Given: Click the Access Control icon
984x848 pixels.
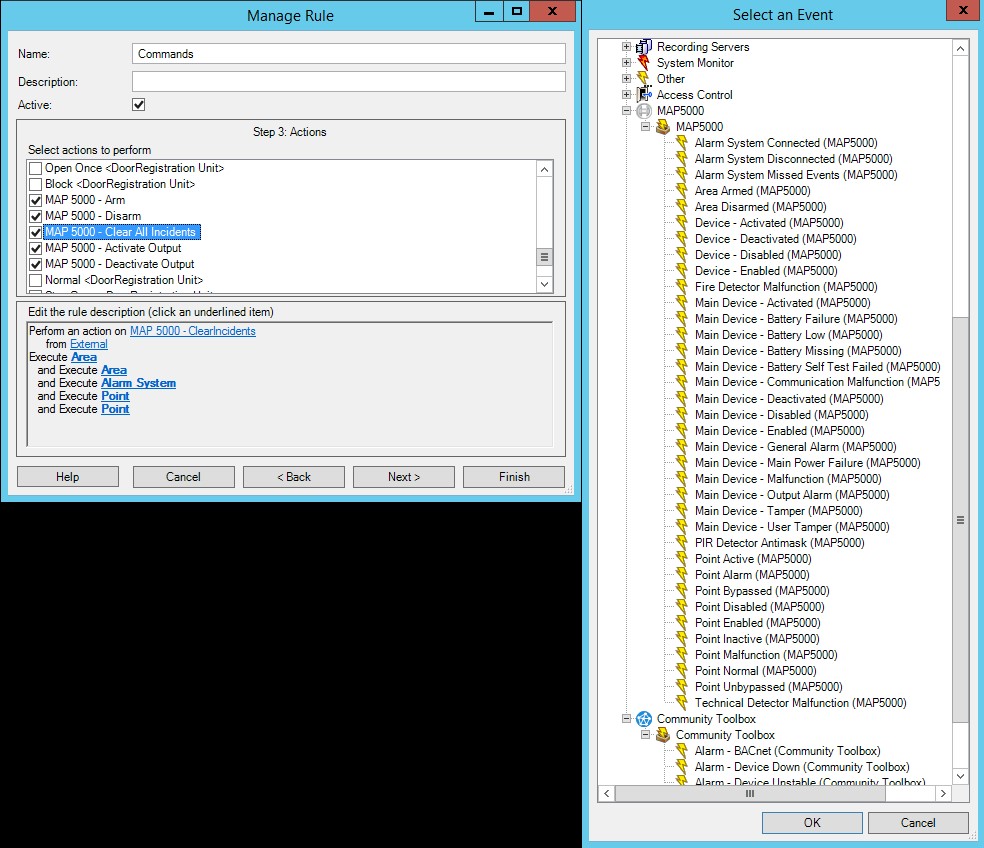Looking at the screenshot, I should (644, 95).
